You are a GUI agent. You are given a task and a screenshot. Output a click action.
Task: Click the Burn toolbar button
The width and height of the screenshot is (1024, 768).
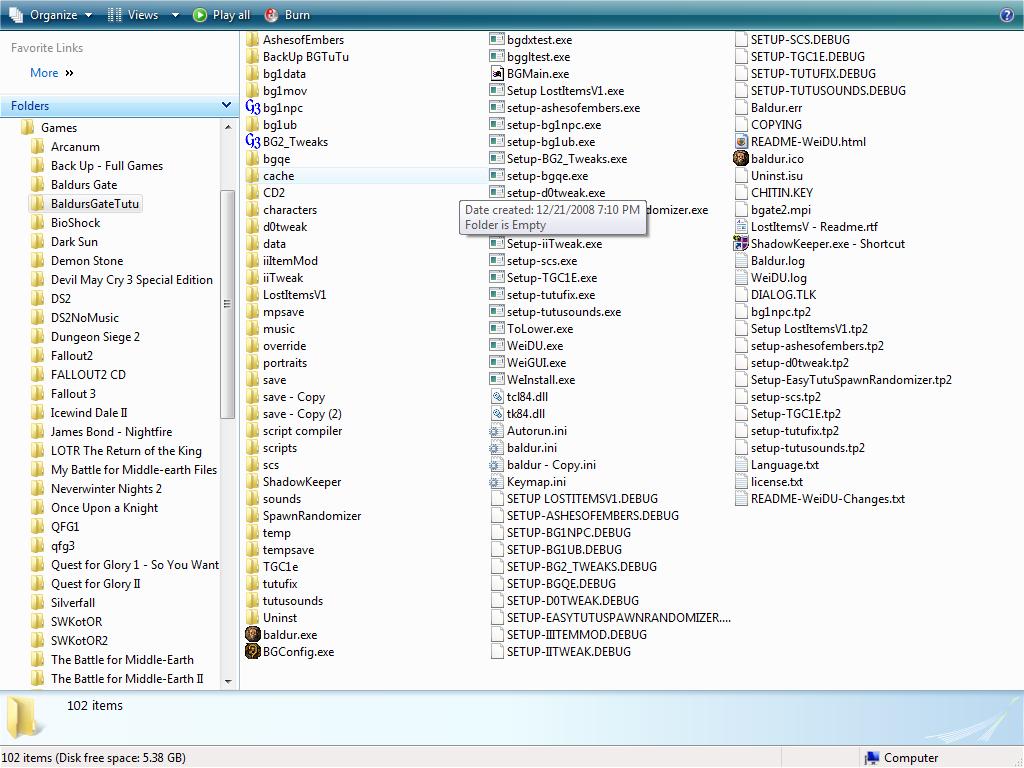[x=287, y=14]
